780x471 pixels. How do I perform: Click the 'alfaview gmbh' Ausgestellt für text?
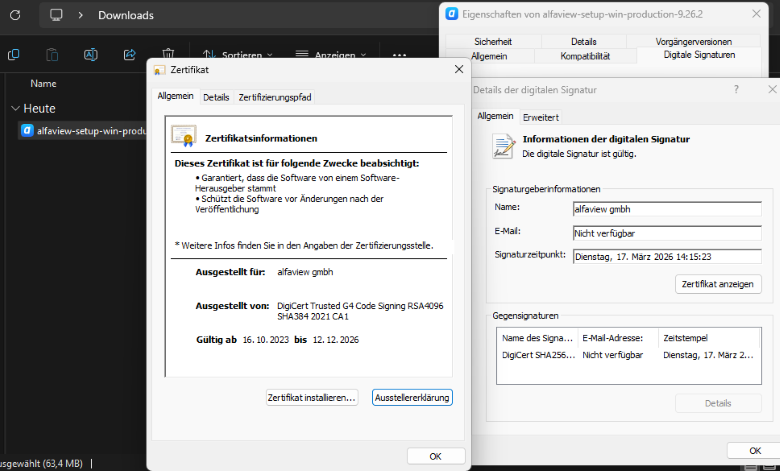click(305, 272)
